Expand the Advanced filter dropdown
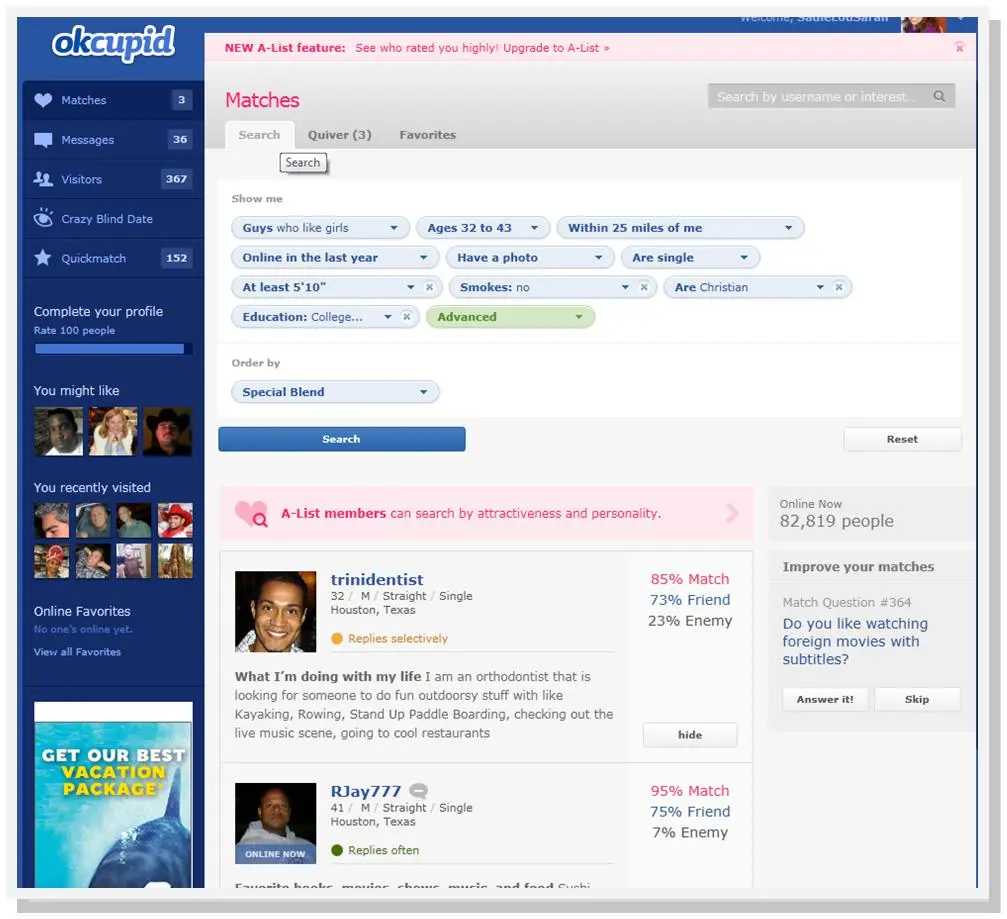The width and height of the screenshot is (1007, 919). pyautogui.click(x=511, y=317)
